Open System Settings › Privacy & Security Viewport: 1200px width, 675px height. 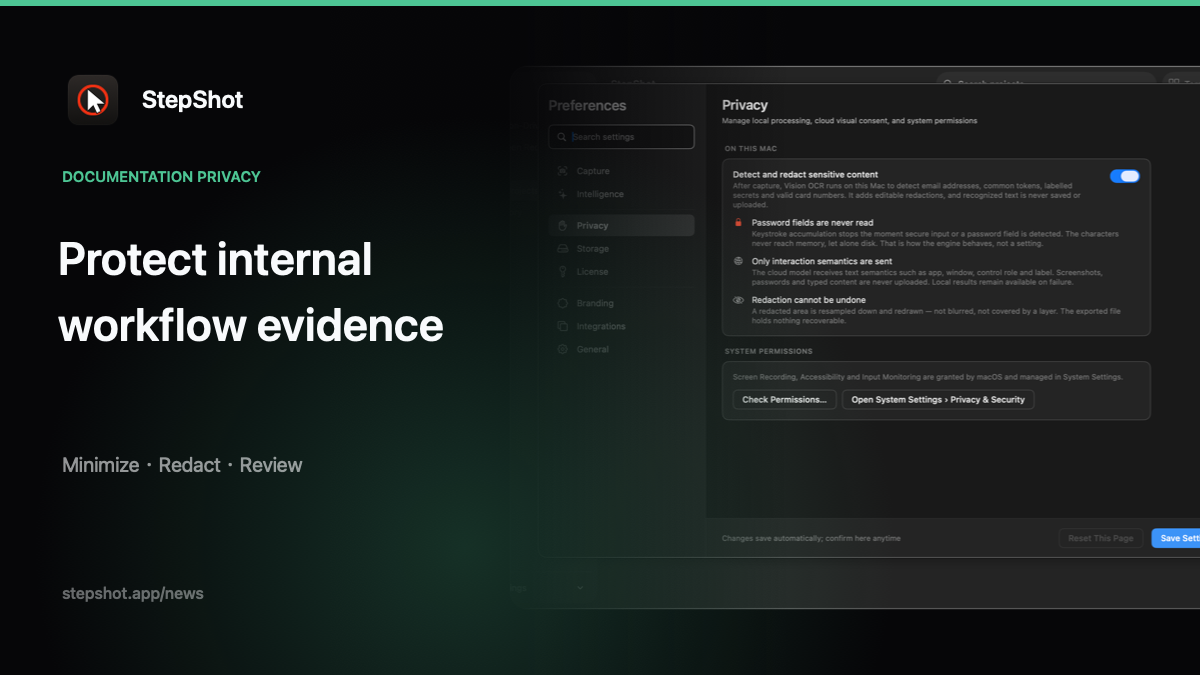coord(938,399)
